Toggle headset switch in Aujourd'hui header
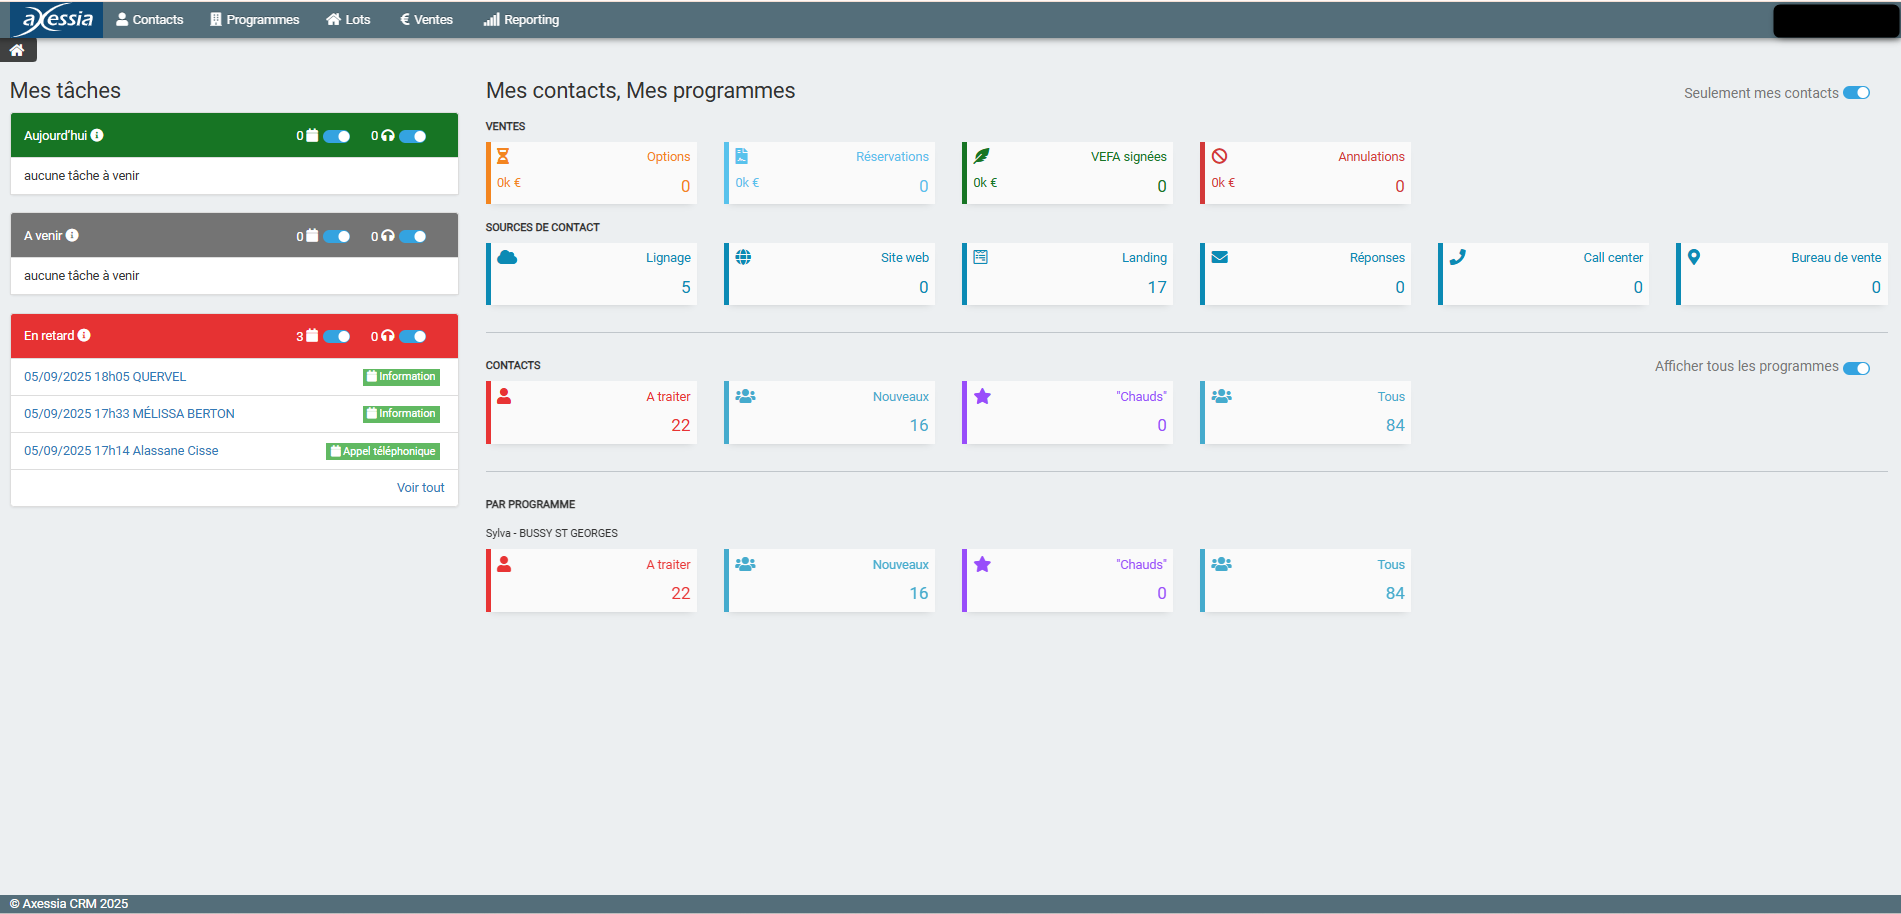 coord(413,136)
